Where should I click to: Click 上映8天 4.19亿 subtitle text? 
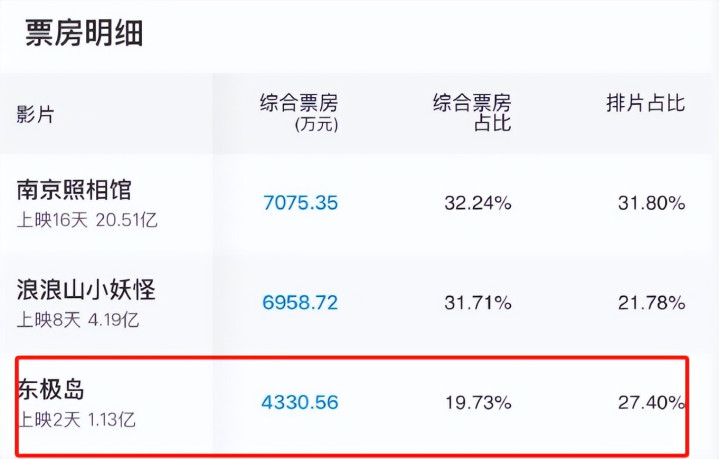(77, 320)
